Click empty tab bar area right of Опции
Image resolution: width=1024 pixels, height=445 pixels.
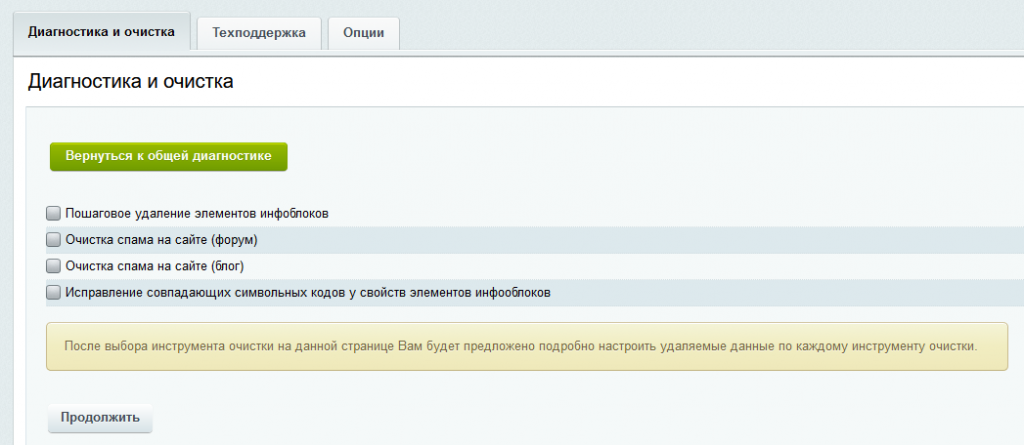700,32
